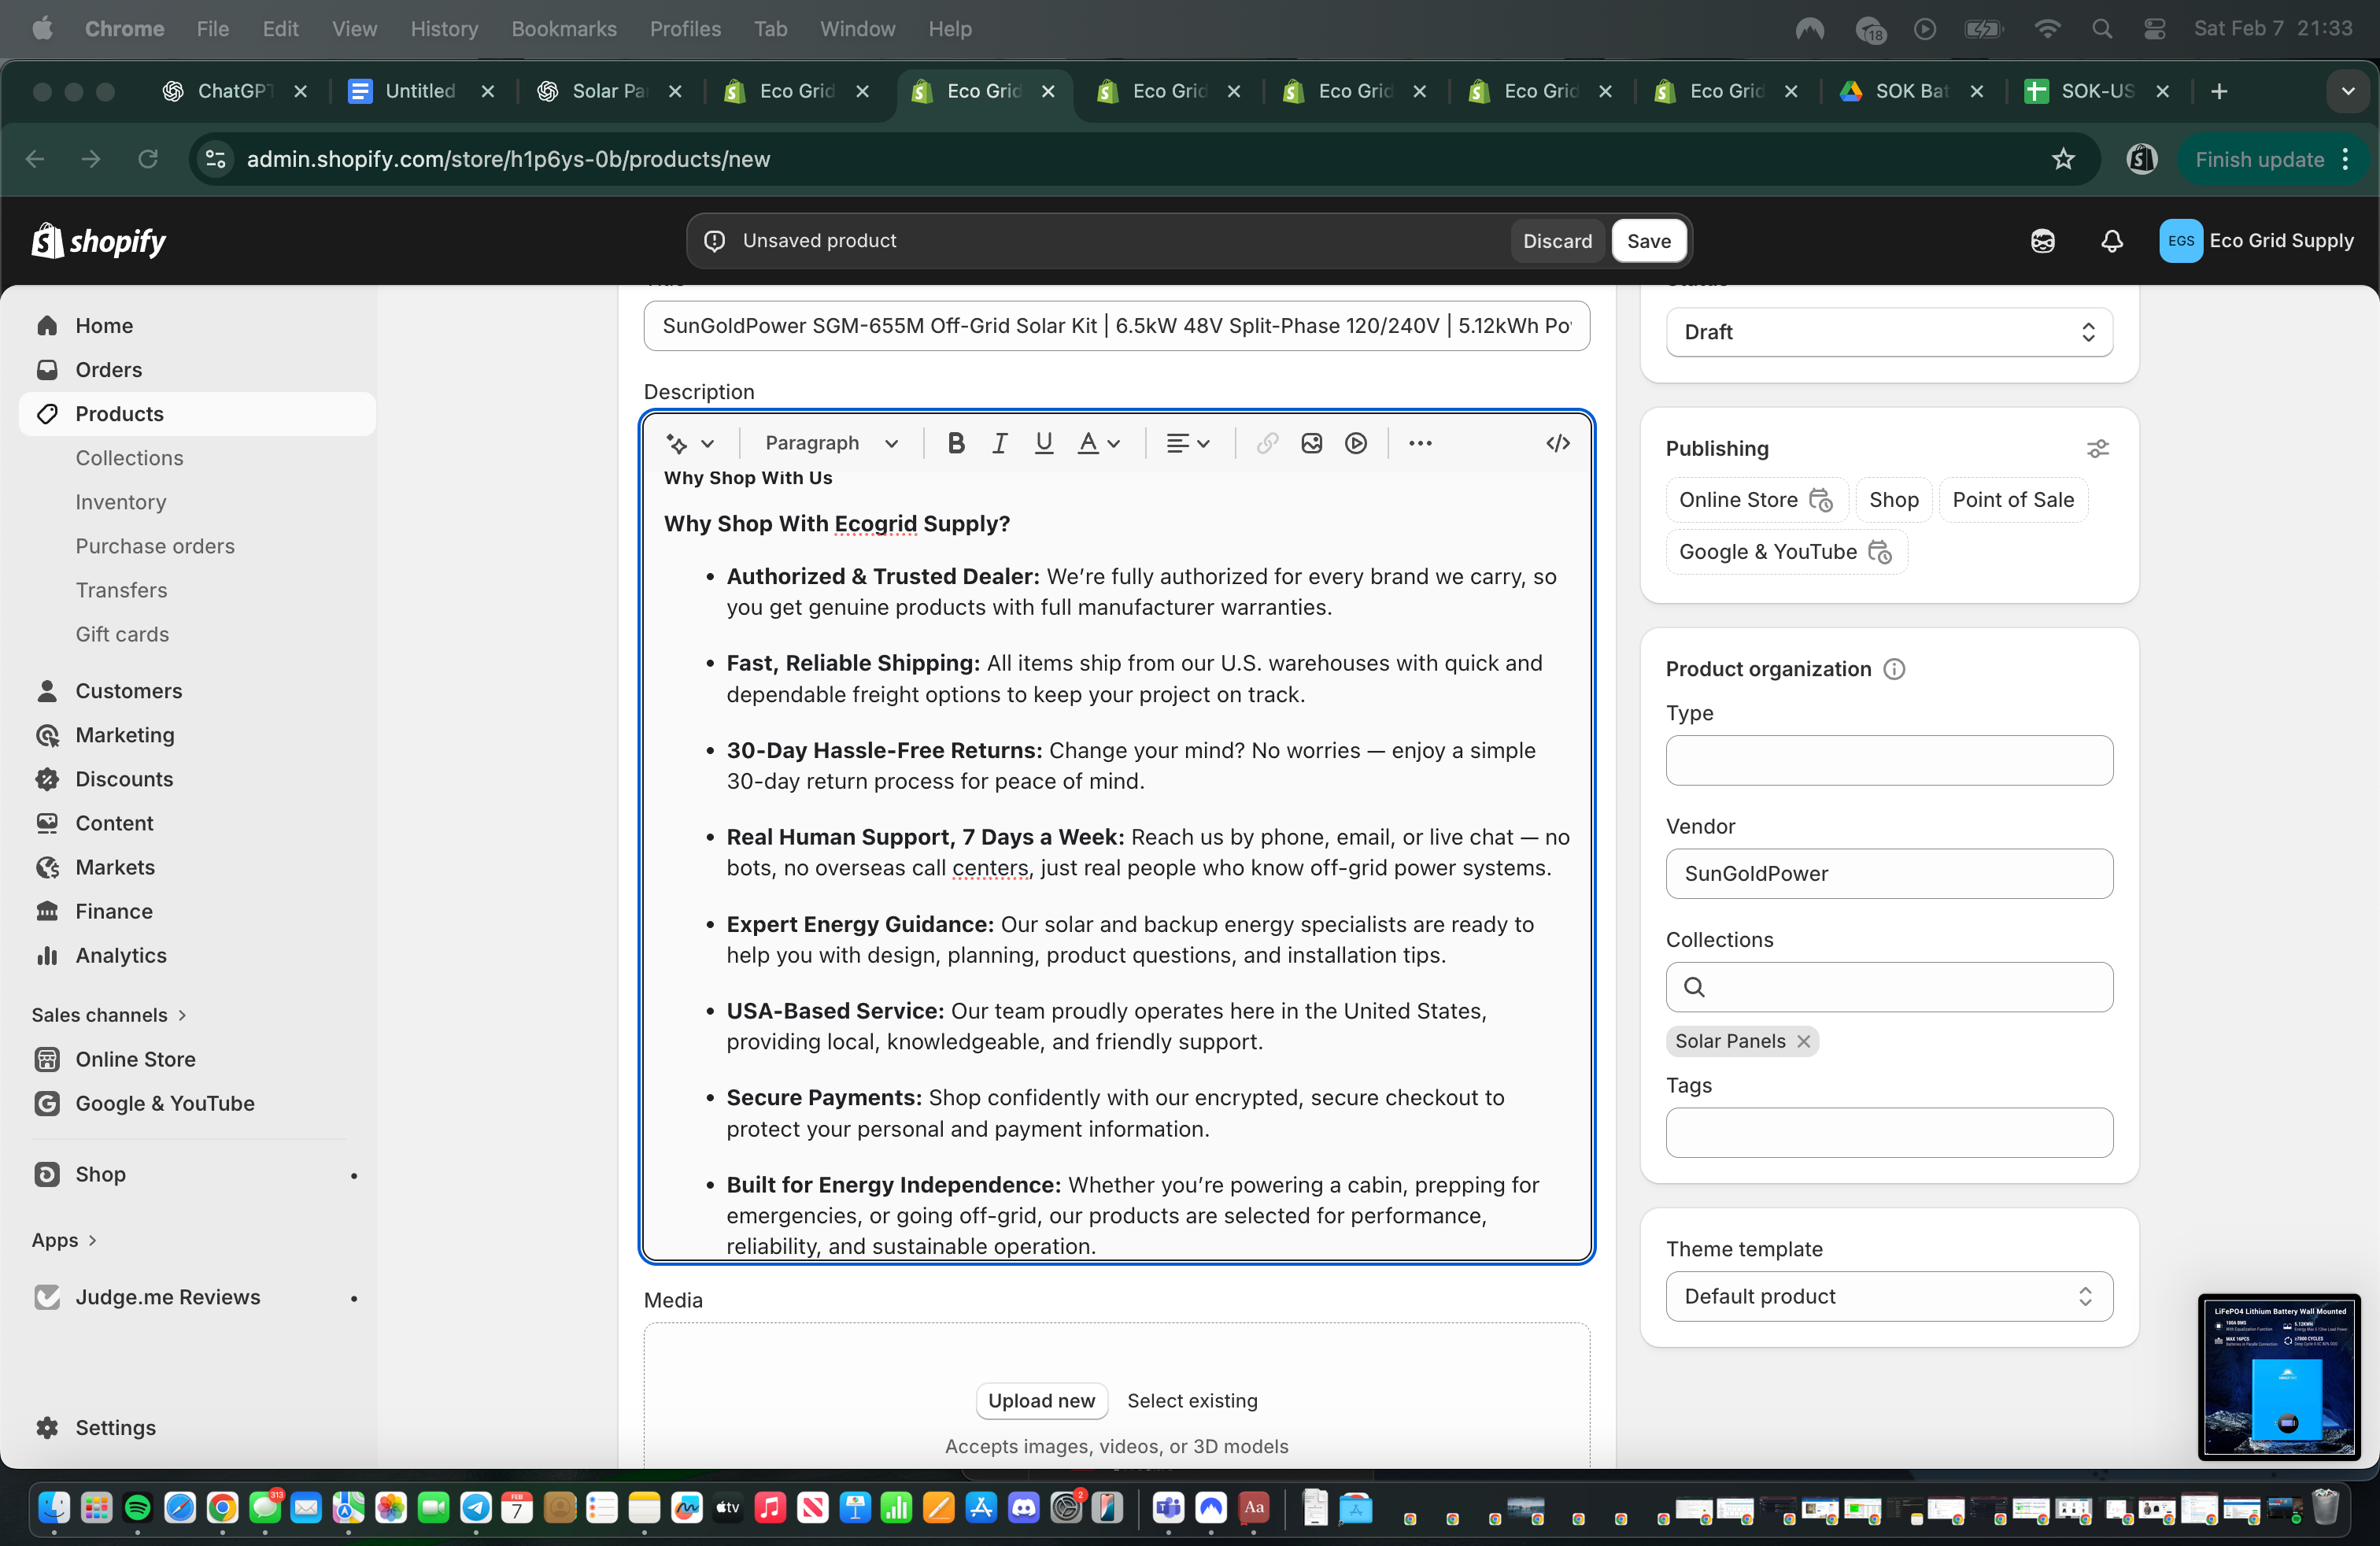Image resolution: width=2380 pixels, height=1546 pixels.
Task: Apply italic formatting in editor toolbar
Action: pyautogui.click(x=999, y=443)
